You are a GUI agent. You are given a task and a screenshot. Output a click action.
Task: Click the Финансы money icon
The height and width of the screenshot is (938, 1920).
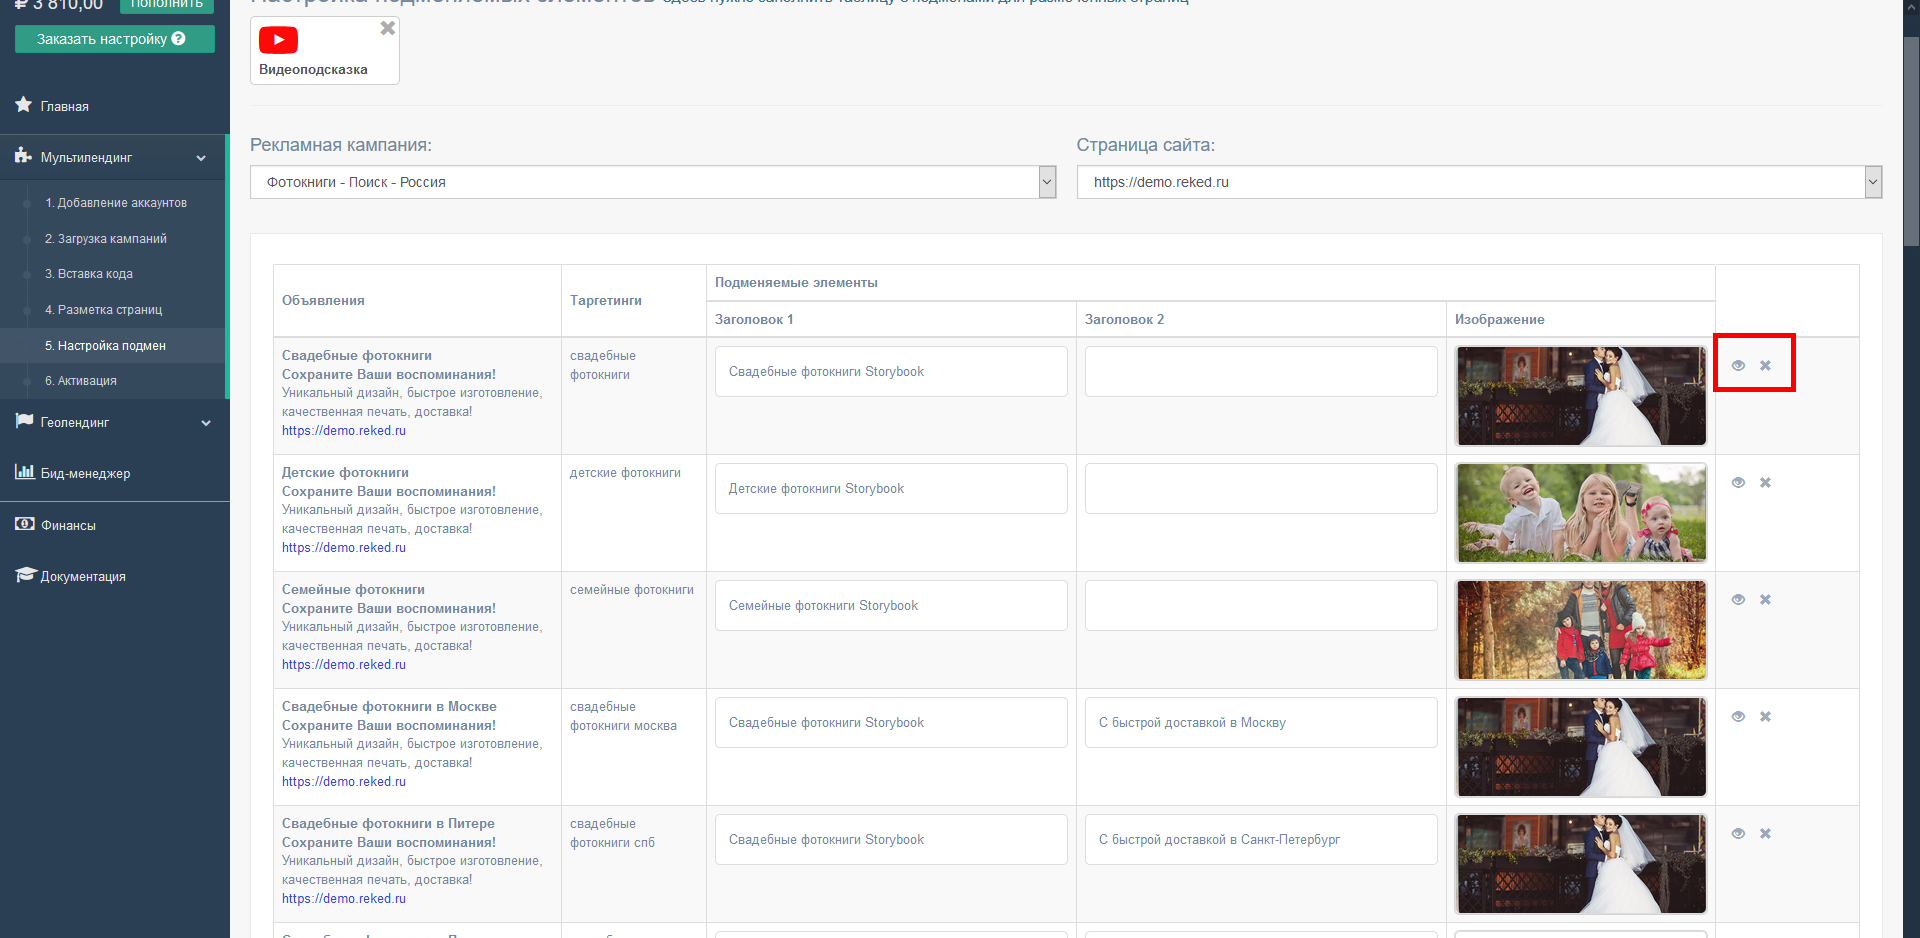click(x=24, y=524)
